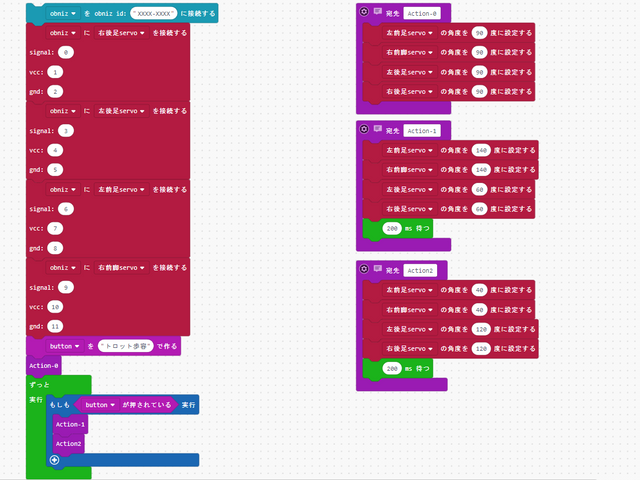
Task: Open button dropdown in the で作る block
Action: coord(66,346)
